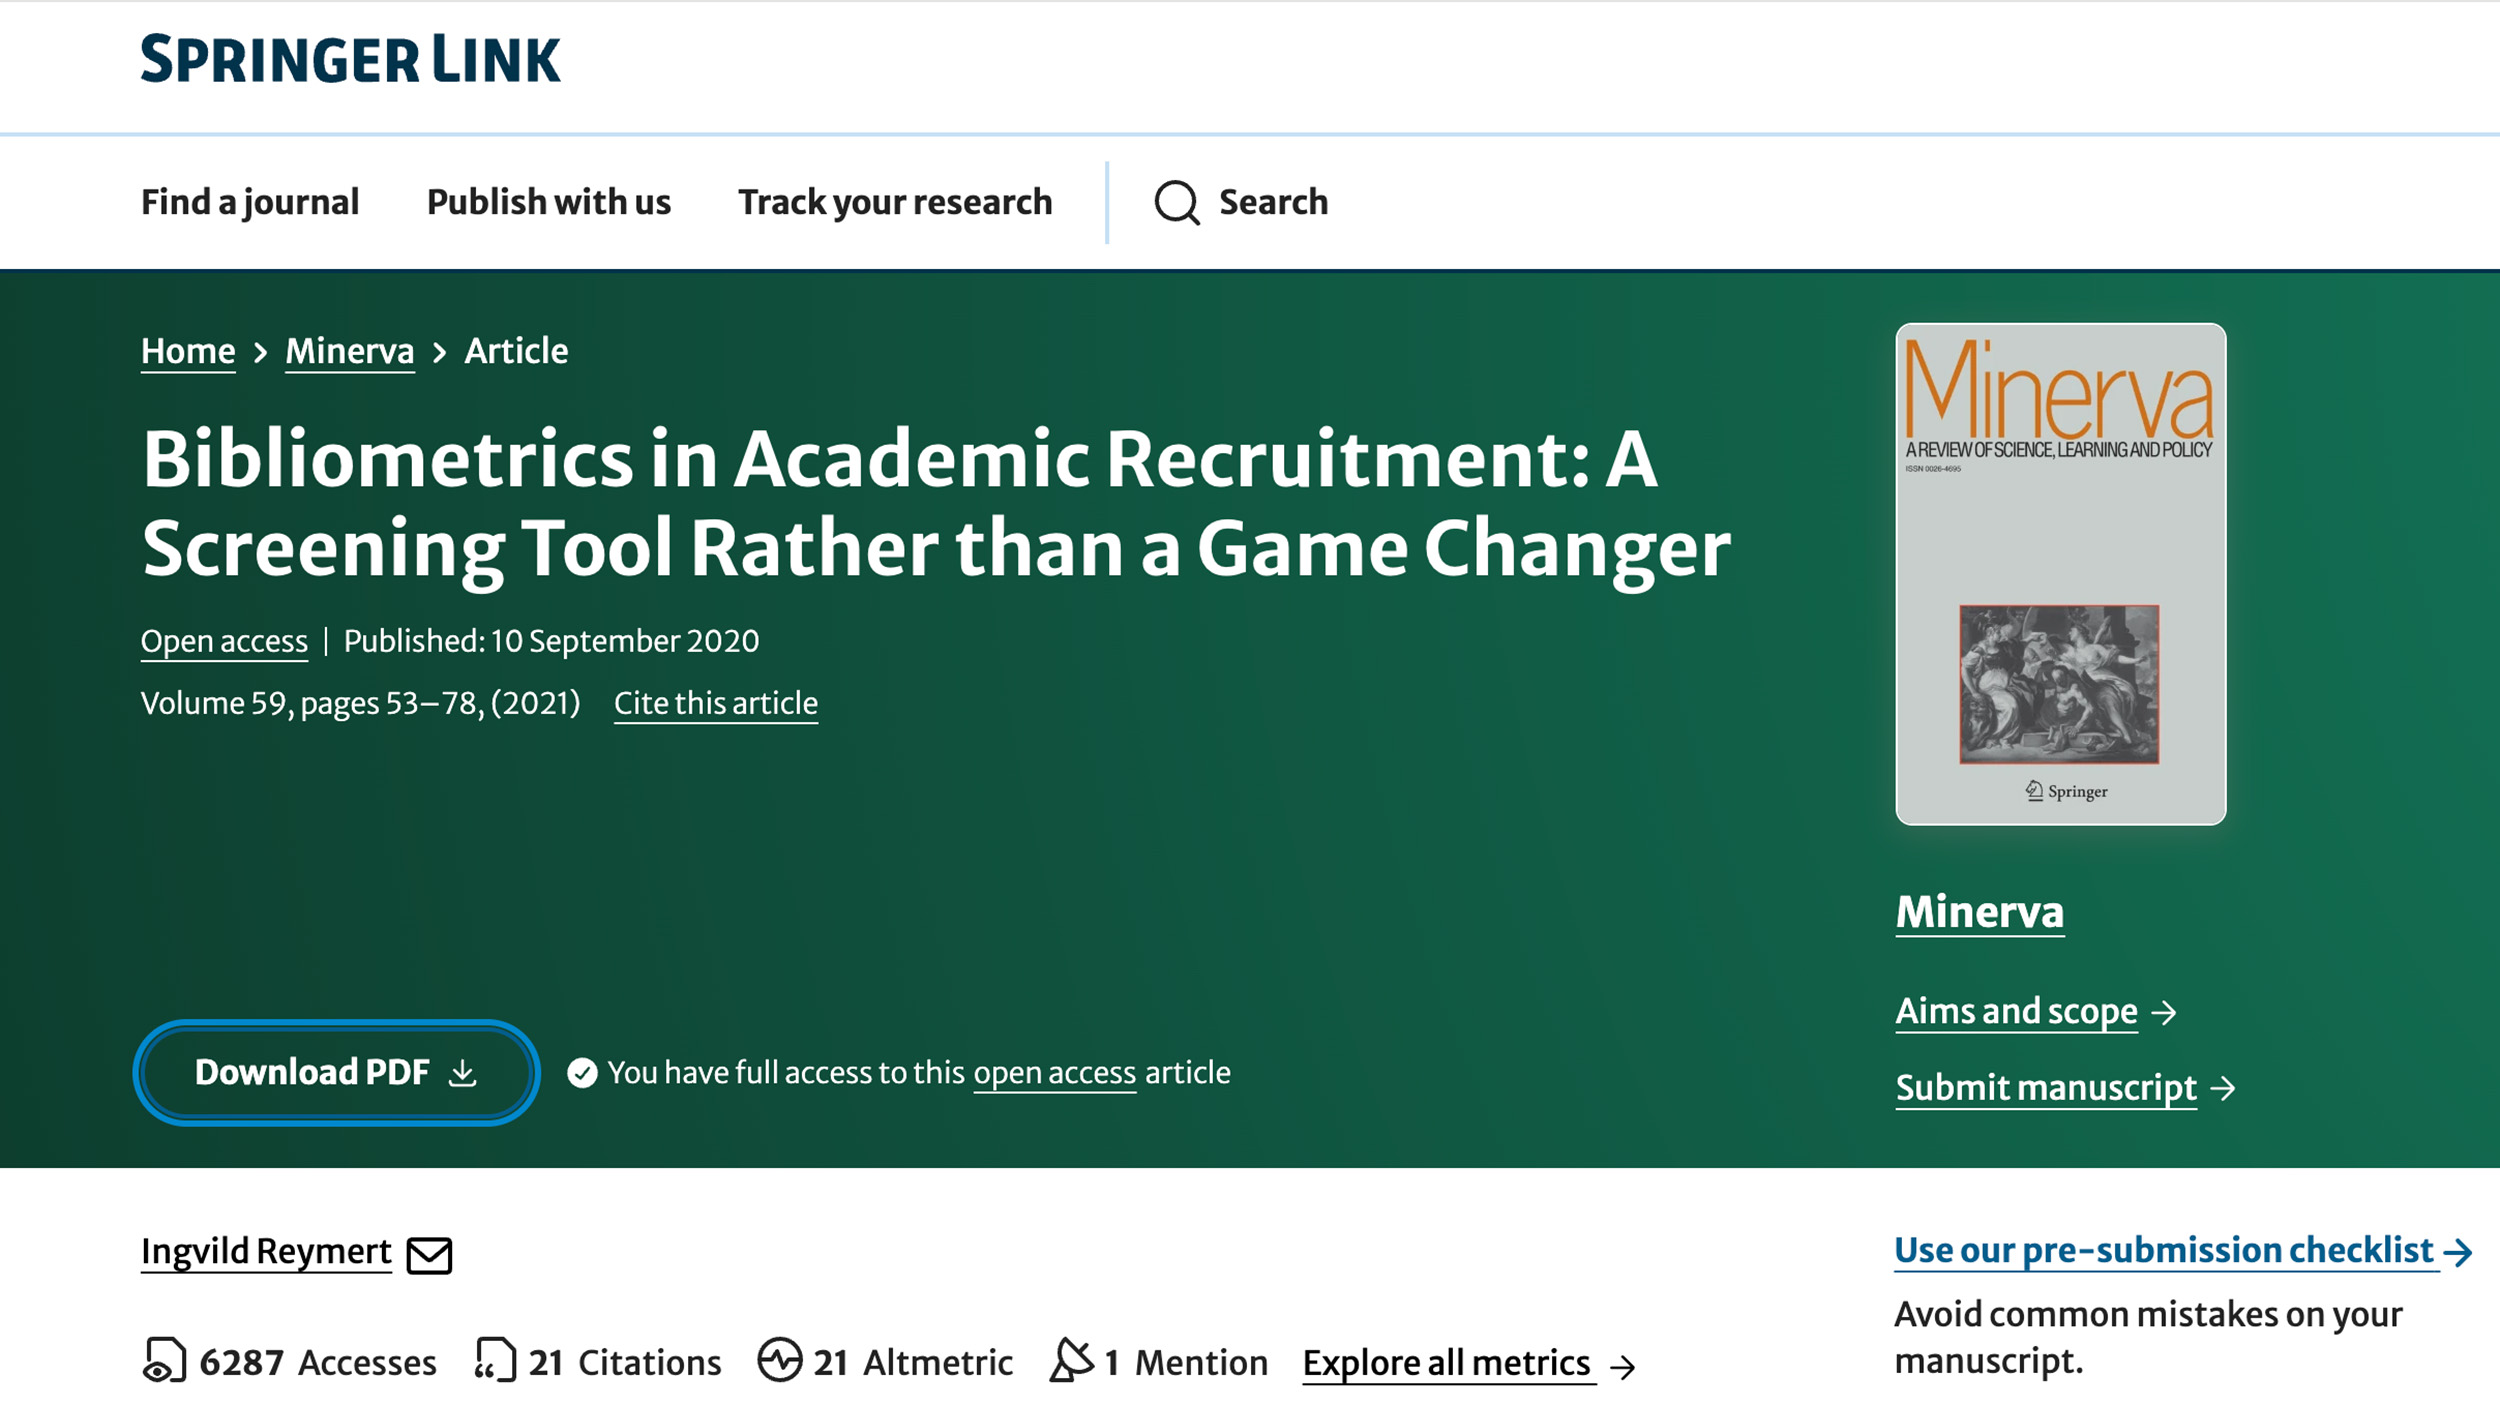Open the Aims and scope link
The height and width of the screenshot is (1405, 2500).
(2016, 1011)
